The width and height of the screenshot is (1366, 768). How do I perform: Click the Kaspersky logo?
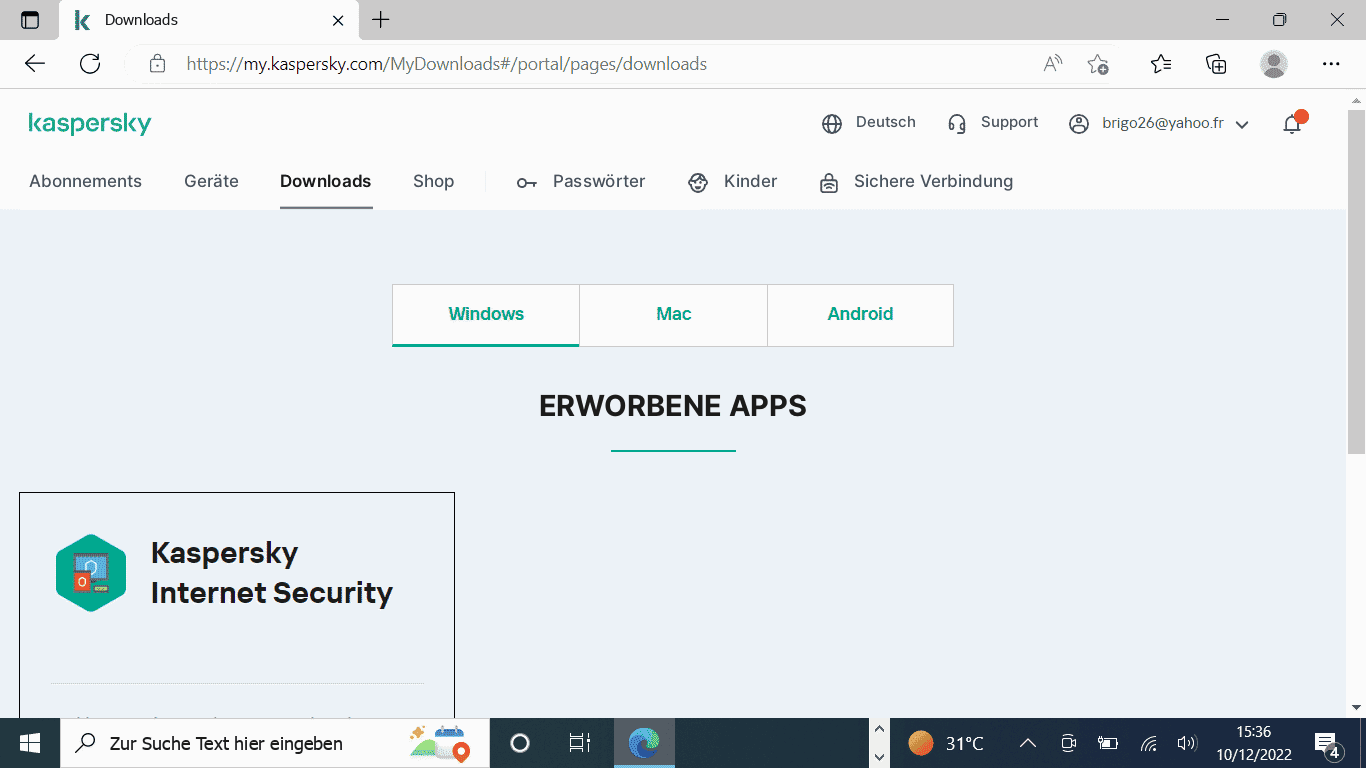point(90,124)
